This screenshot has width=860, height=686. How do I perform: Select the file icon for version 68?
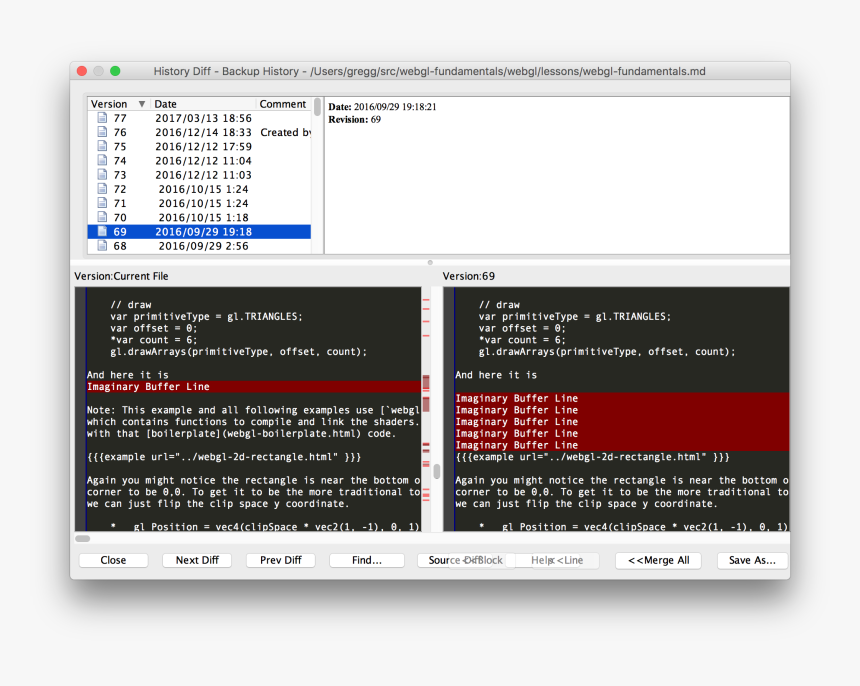click(101, 246)
